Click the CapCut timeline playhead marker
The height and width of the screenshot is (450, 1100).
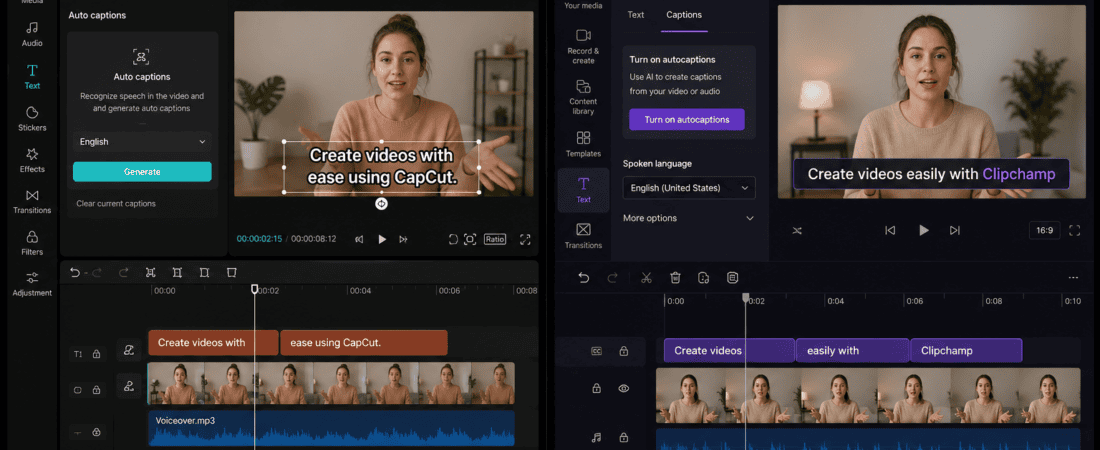tap(255, 289)
